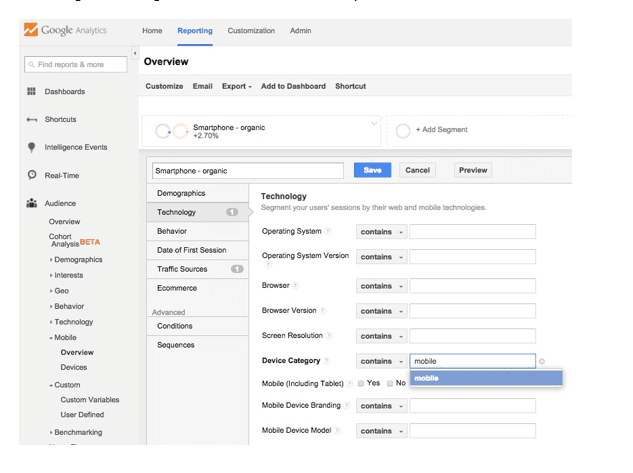Image resolution: width=633 pixels, height=473 pixels.
Task: Tick the Yes checkbox for Mobile (Including Tablet)
Action: [x=361, y=383]
